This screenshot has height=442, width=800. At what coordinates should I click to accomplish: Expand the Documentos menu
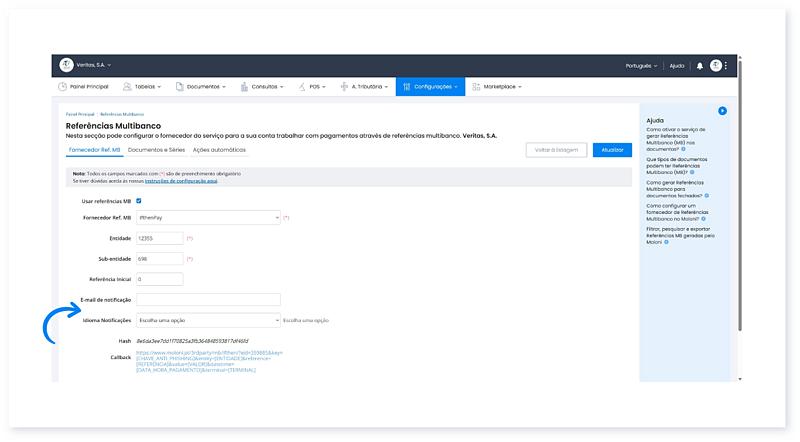click(201, 87)
